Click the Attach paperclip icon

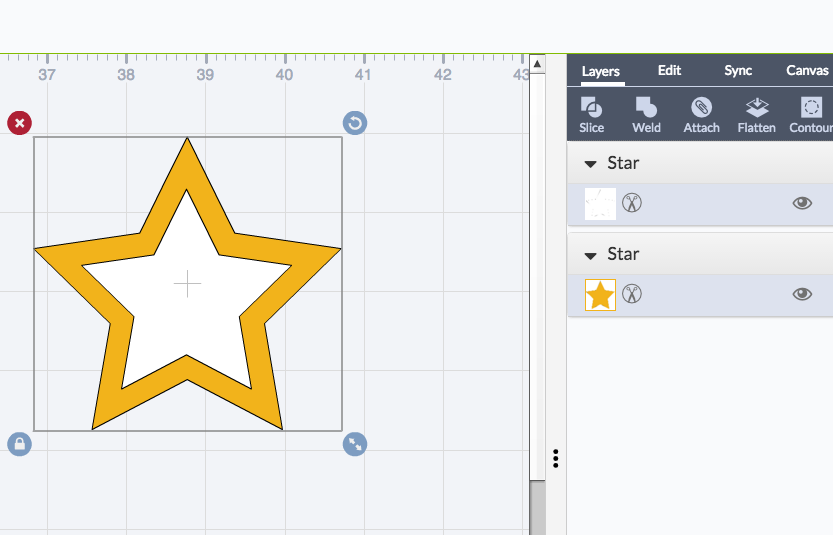point(701,107)
